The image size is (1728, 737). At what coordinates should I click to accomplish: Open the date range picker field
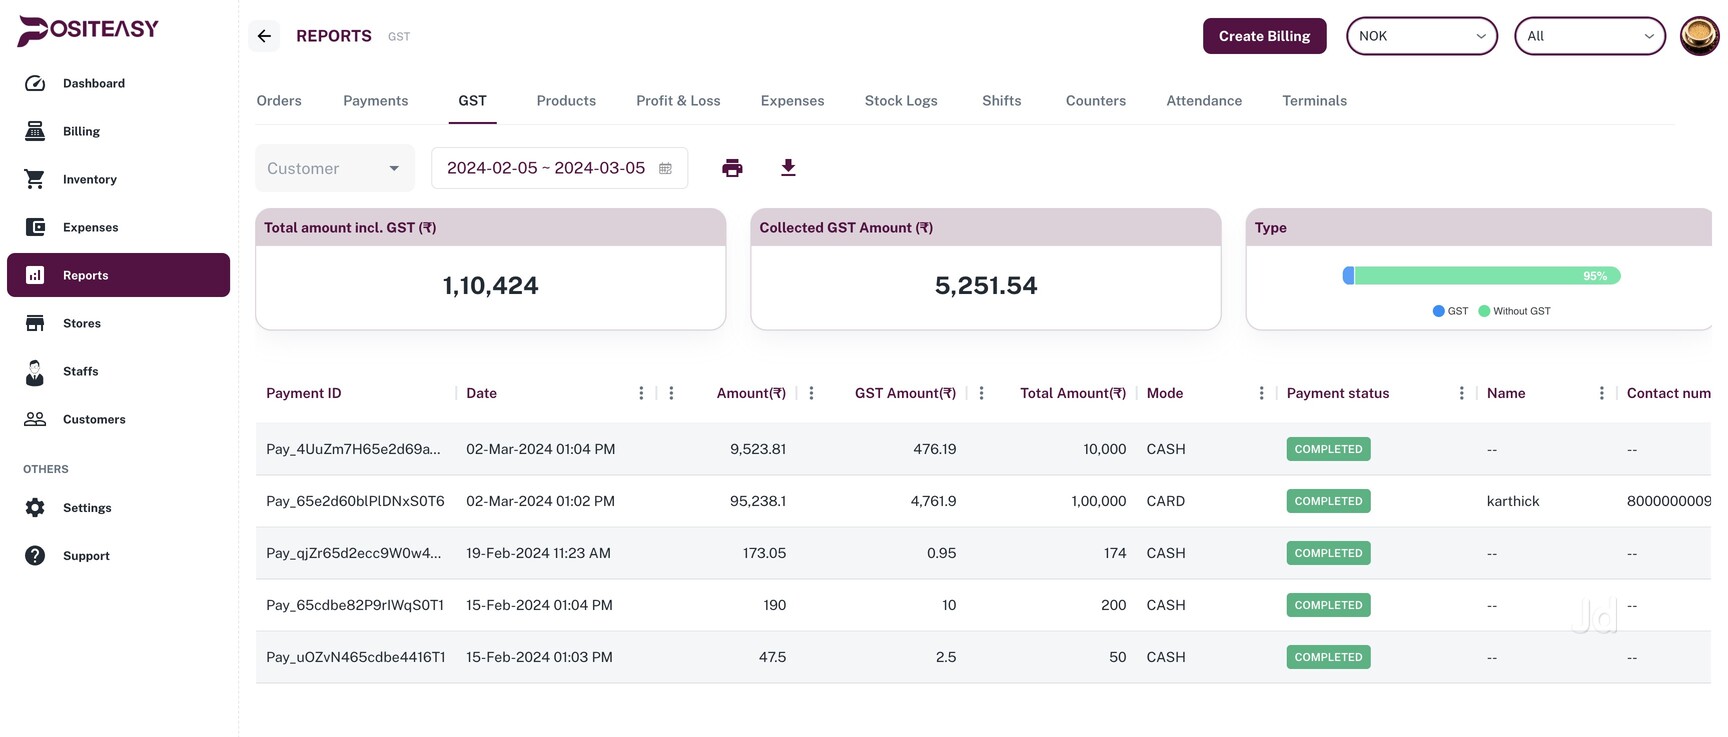pos(558,168)
